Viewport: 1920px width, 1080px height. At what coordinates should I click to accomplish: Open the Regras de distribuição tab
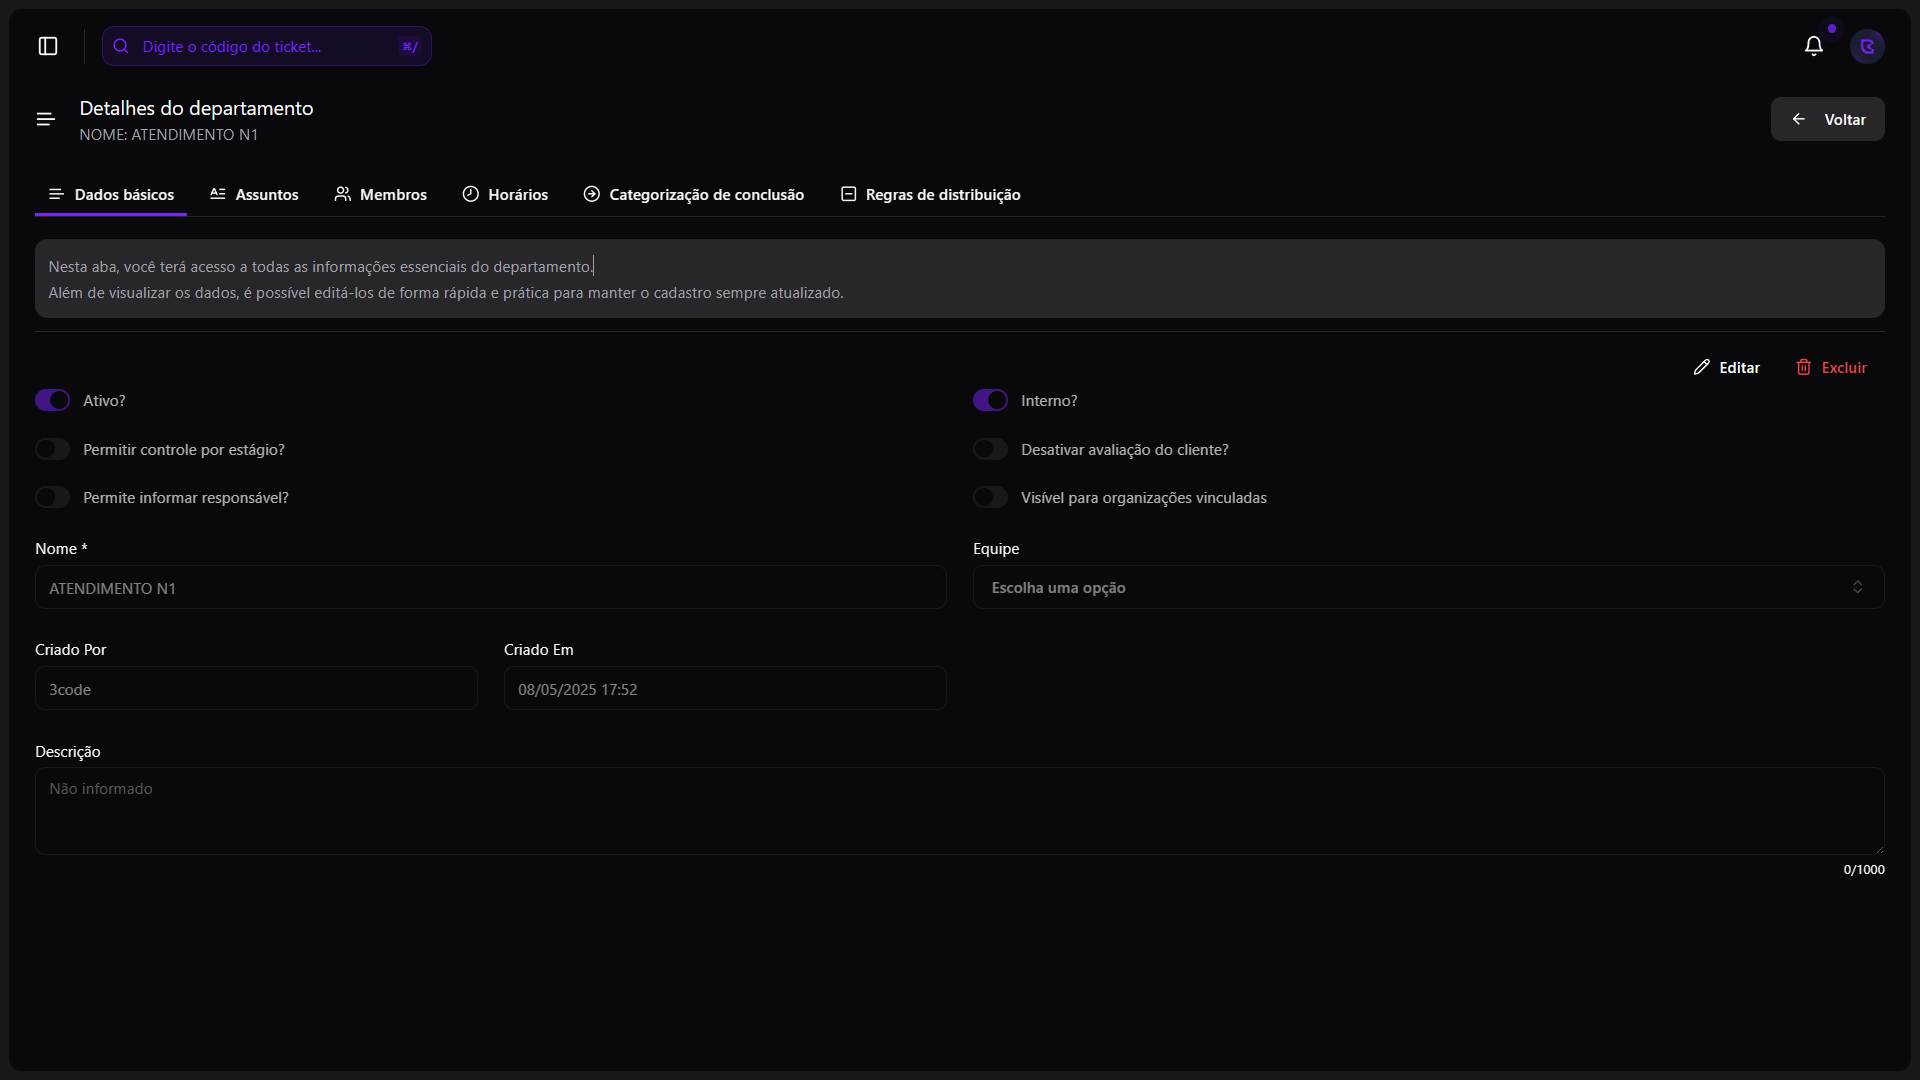click(931, 194)
